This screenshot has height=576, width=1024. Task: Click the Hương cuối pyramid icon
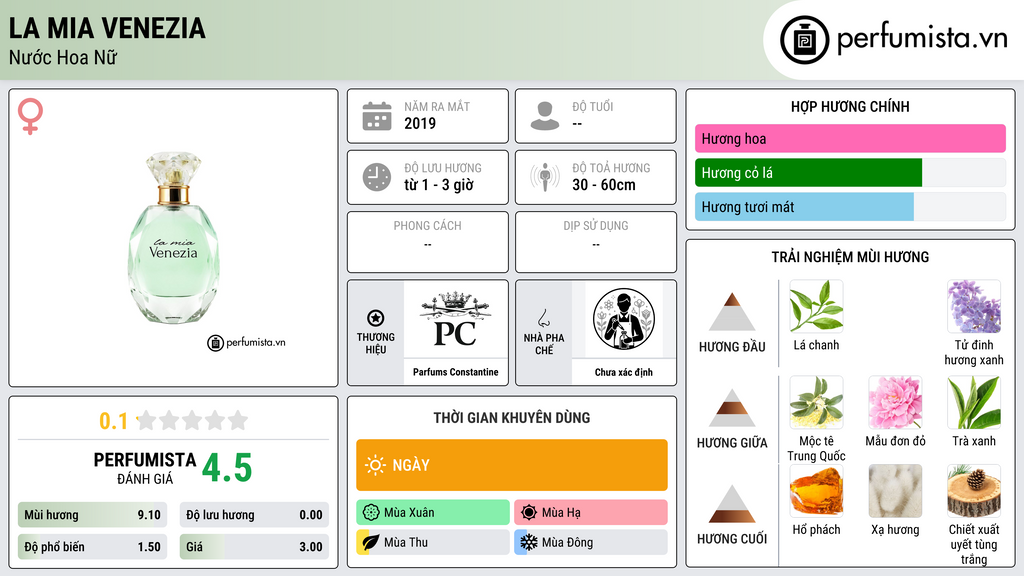[732, 504]
